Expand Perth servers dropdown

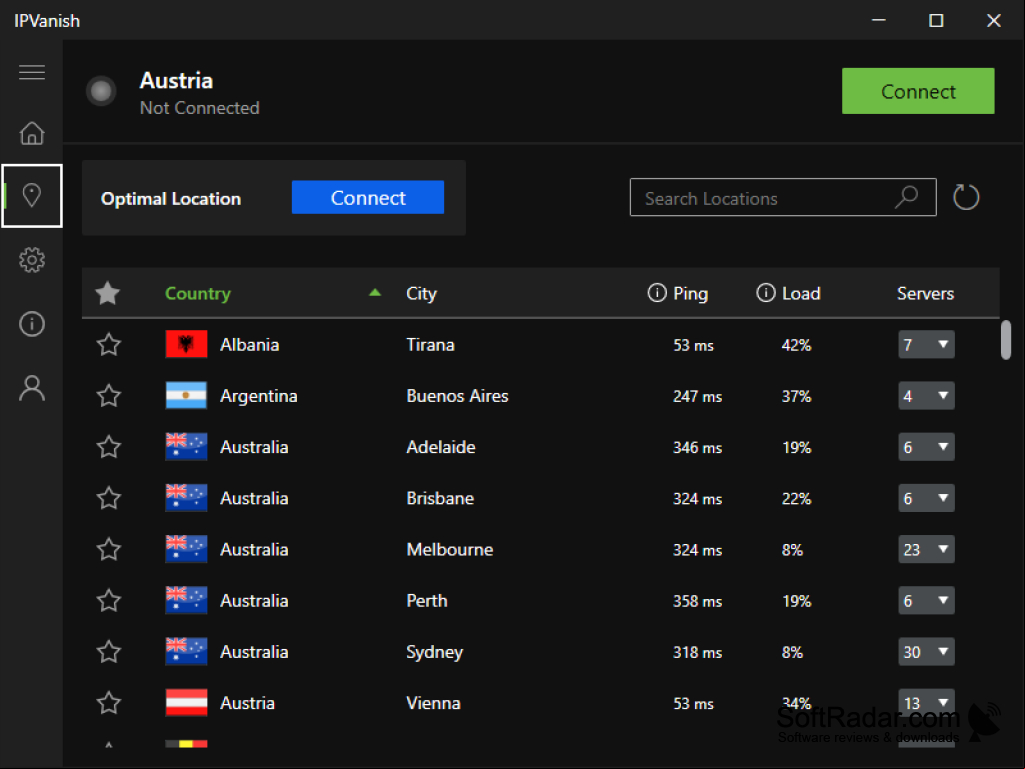(926, 600)
